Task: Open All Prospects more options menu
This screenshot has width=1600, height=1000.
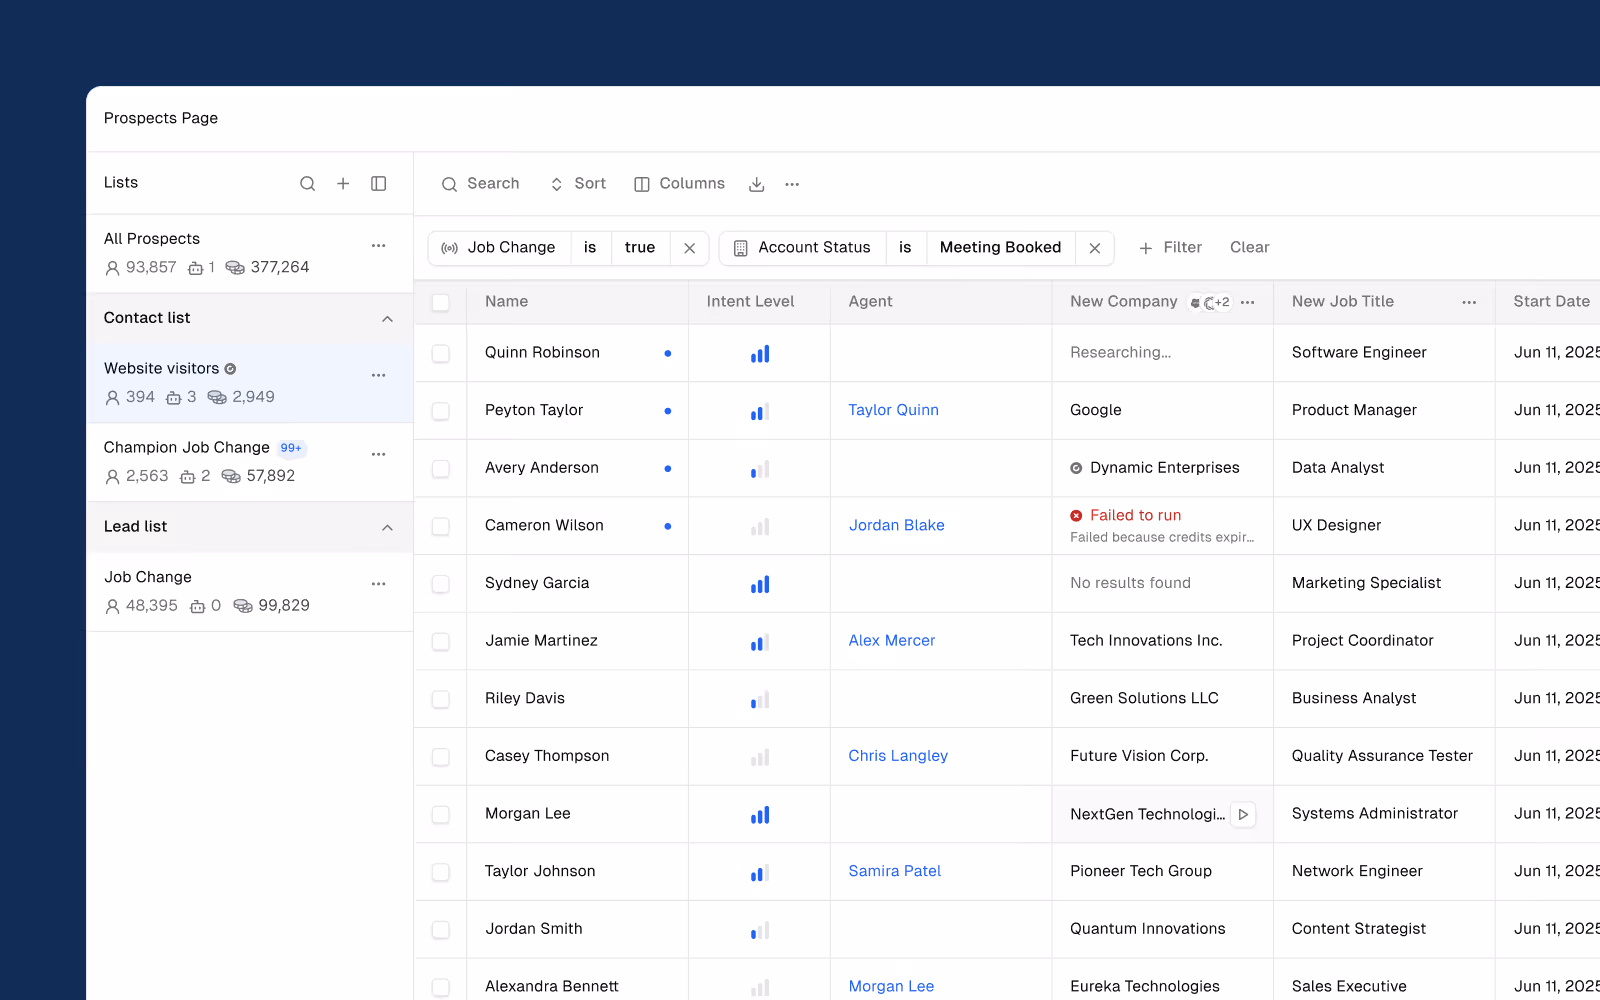Action: 379,246
